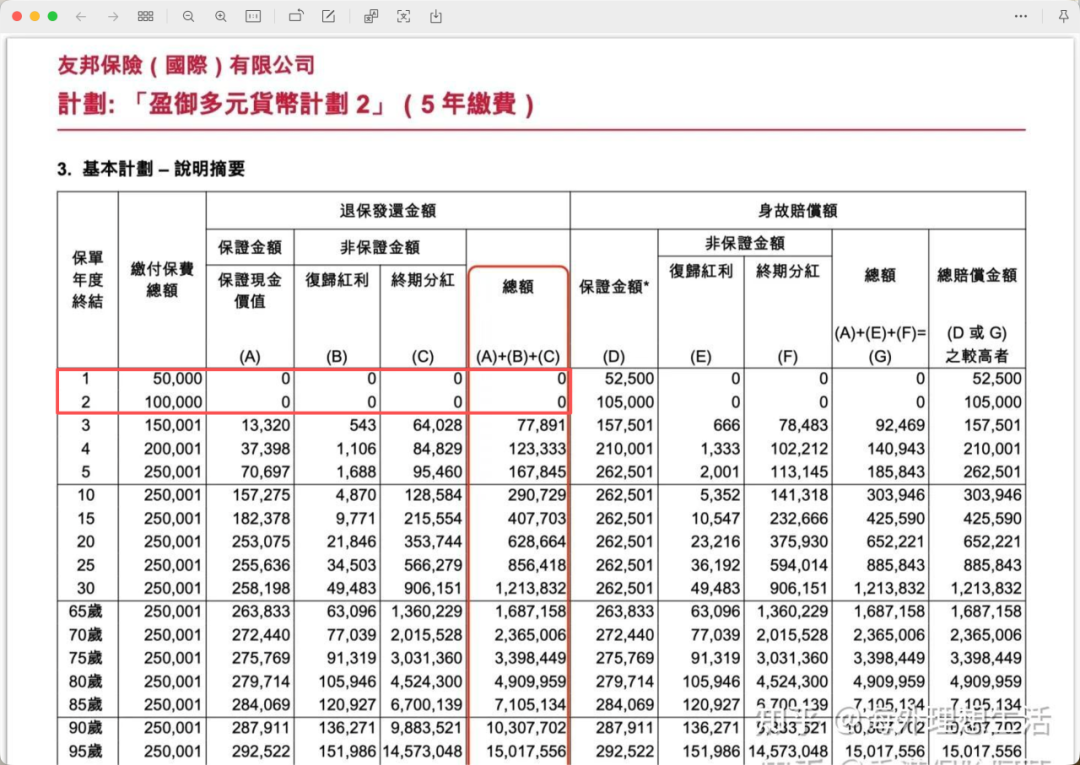
Task: Click the 保證現金價值 column header
Action: click(250, 290)
